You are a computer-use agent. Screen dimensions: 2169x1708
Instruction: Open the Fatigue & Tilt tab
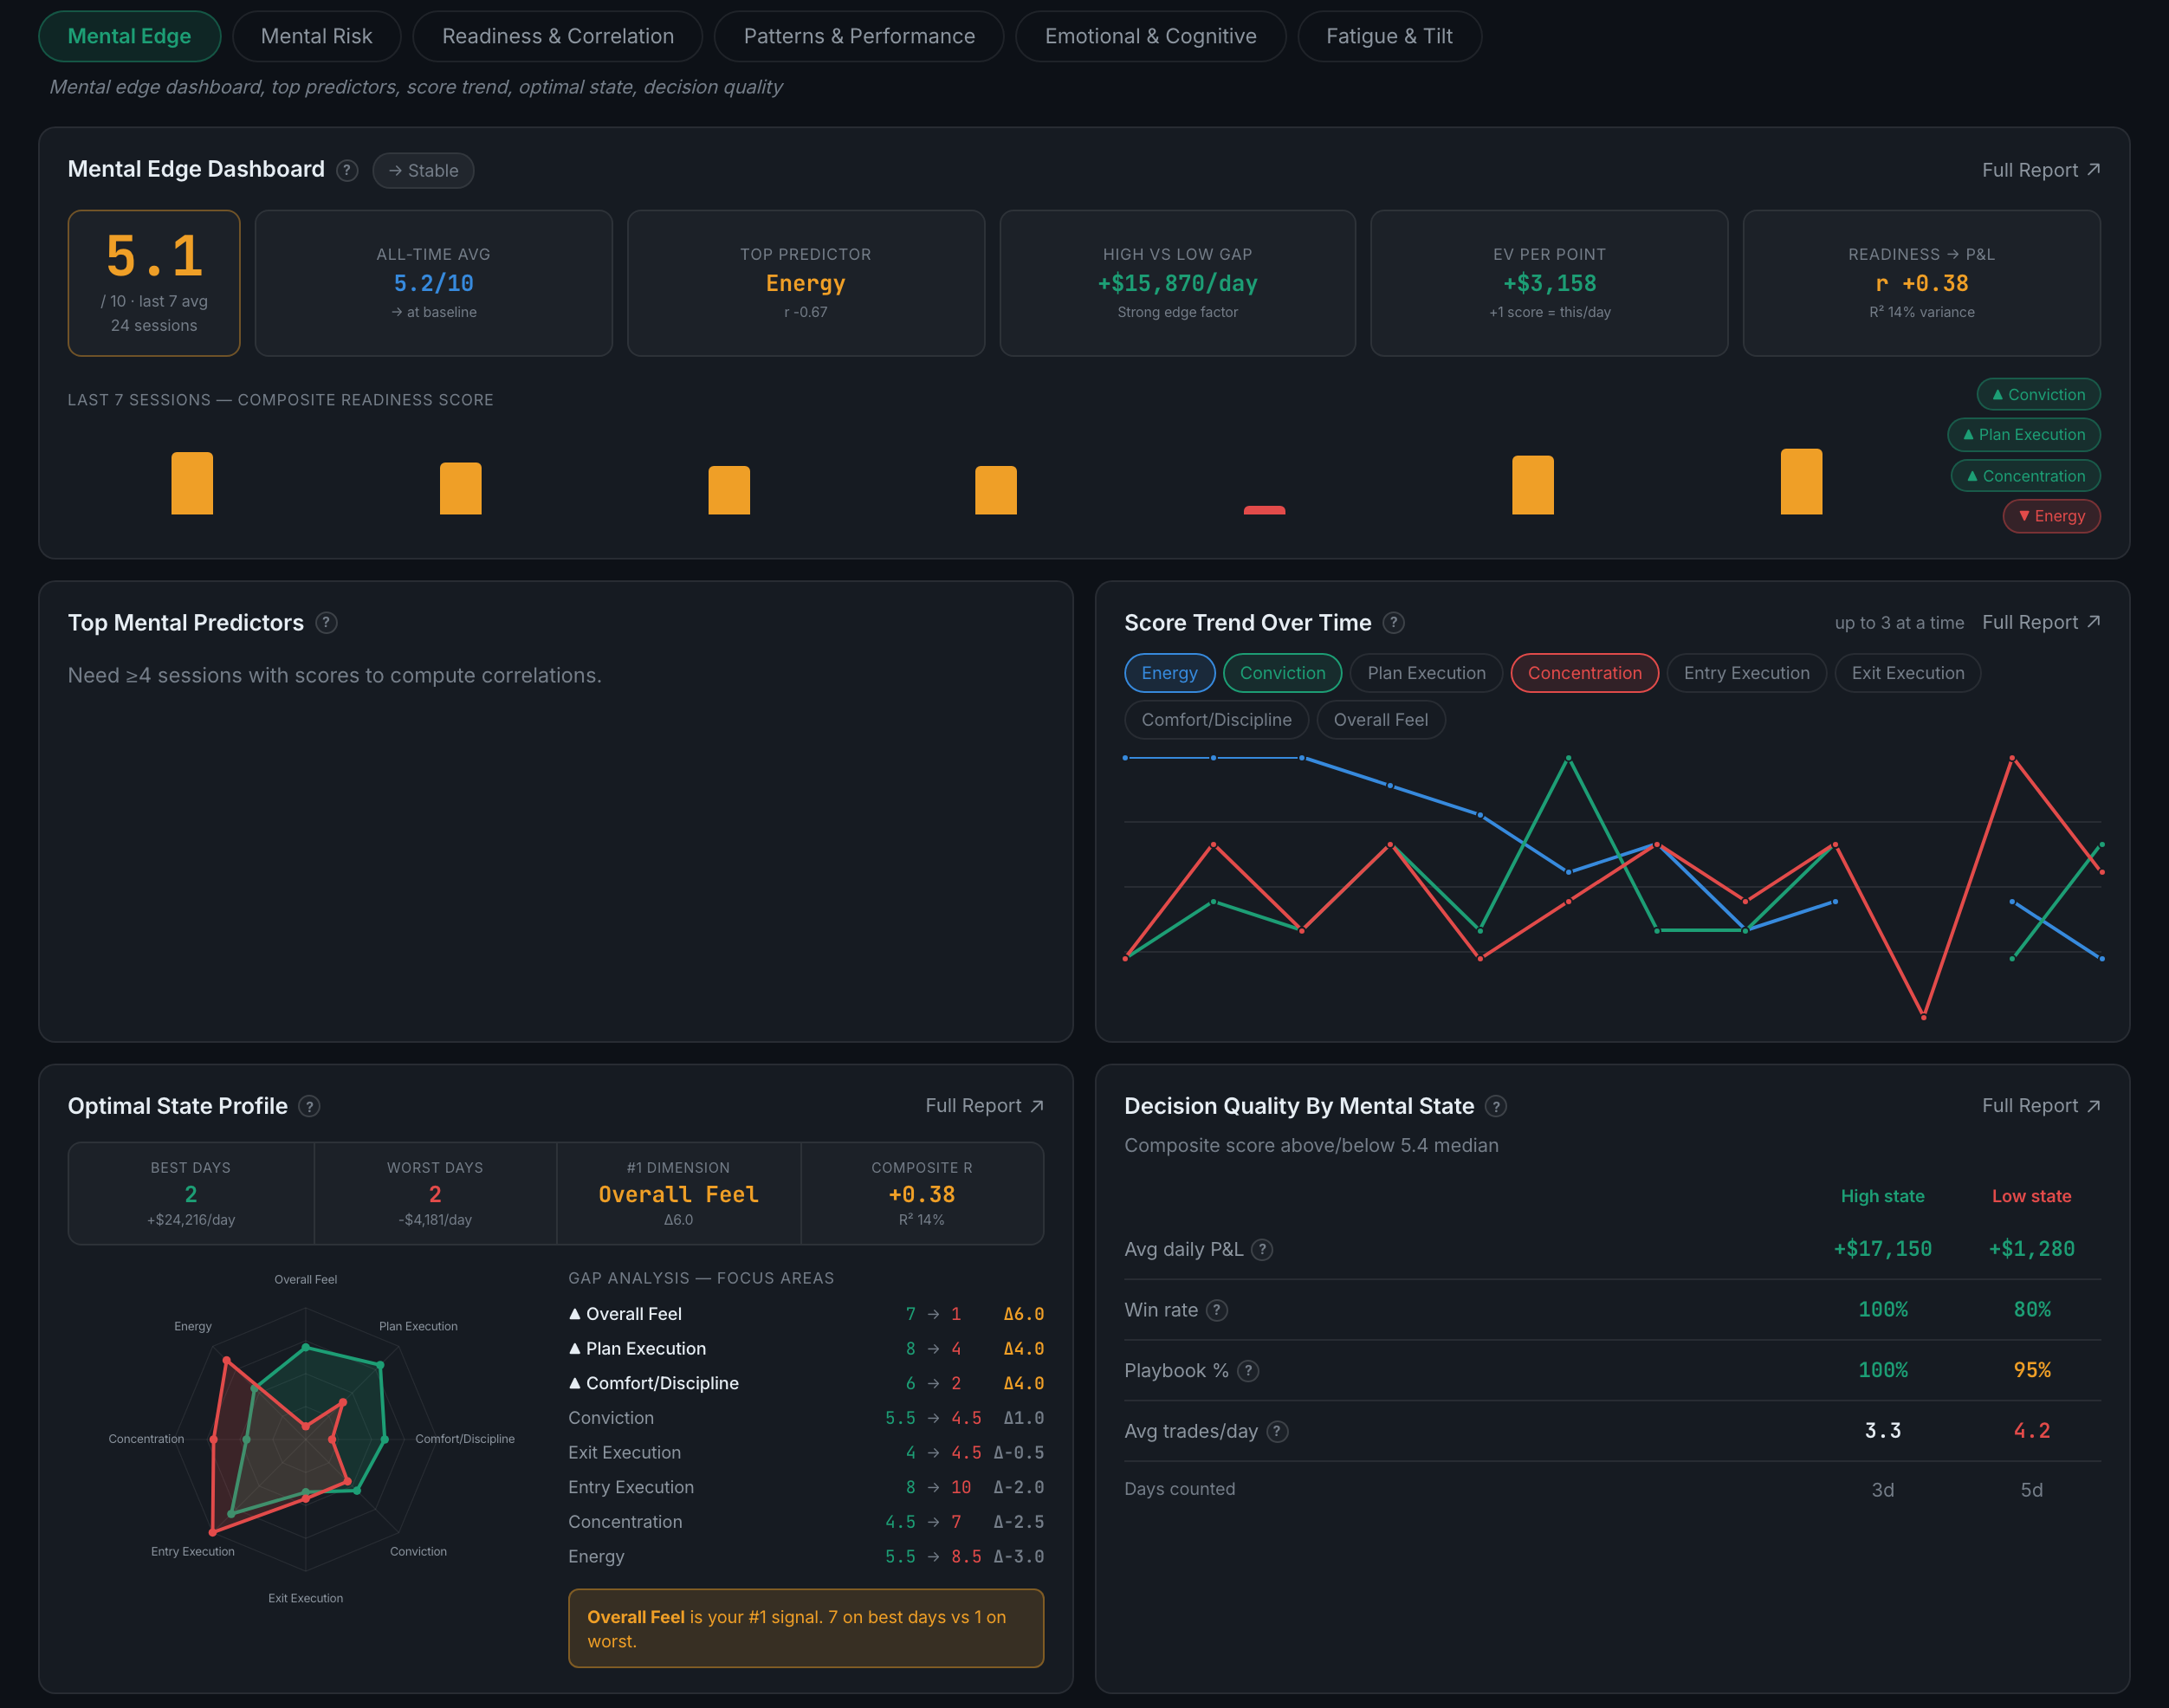1389,36
